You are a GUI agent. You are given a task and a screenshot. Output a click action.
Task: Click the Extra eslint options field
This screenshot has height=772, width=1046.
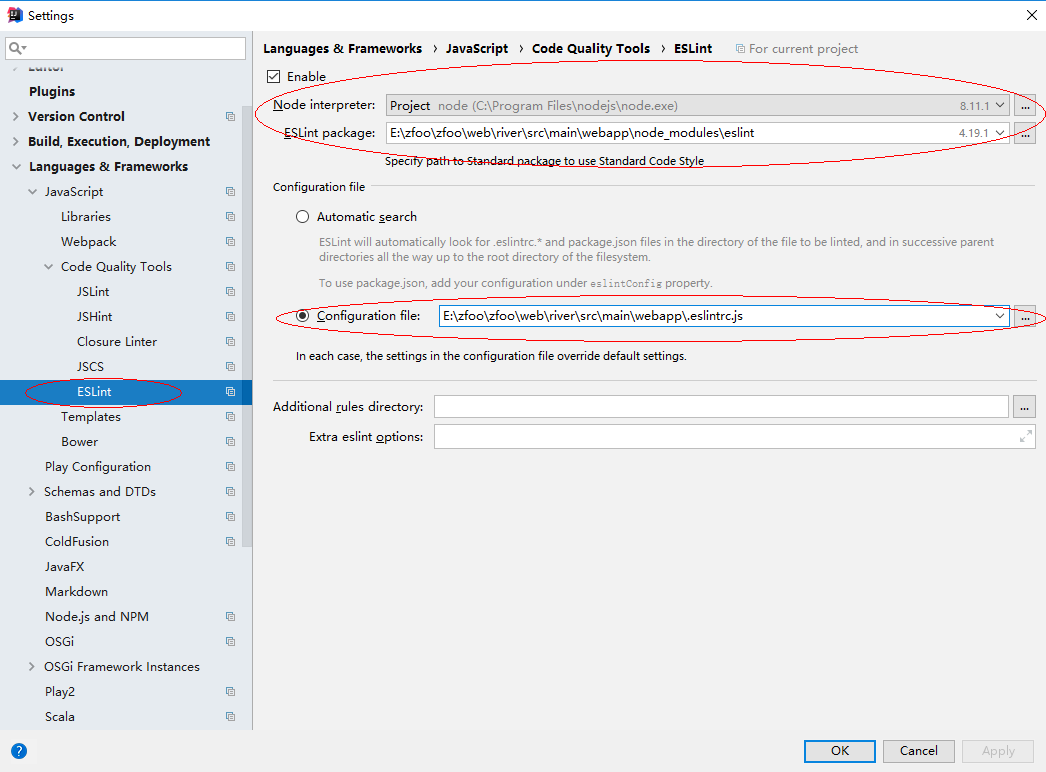(x=734, y=437)
